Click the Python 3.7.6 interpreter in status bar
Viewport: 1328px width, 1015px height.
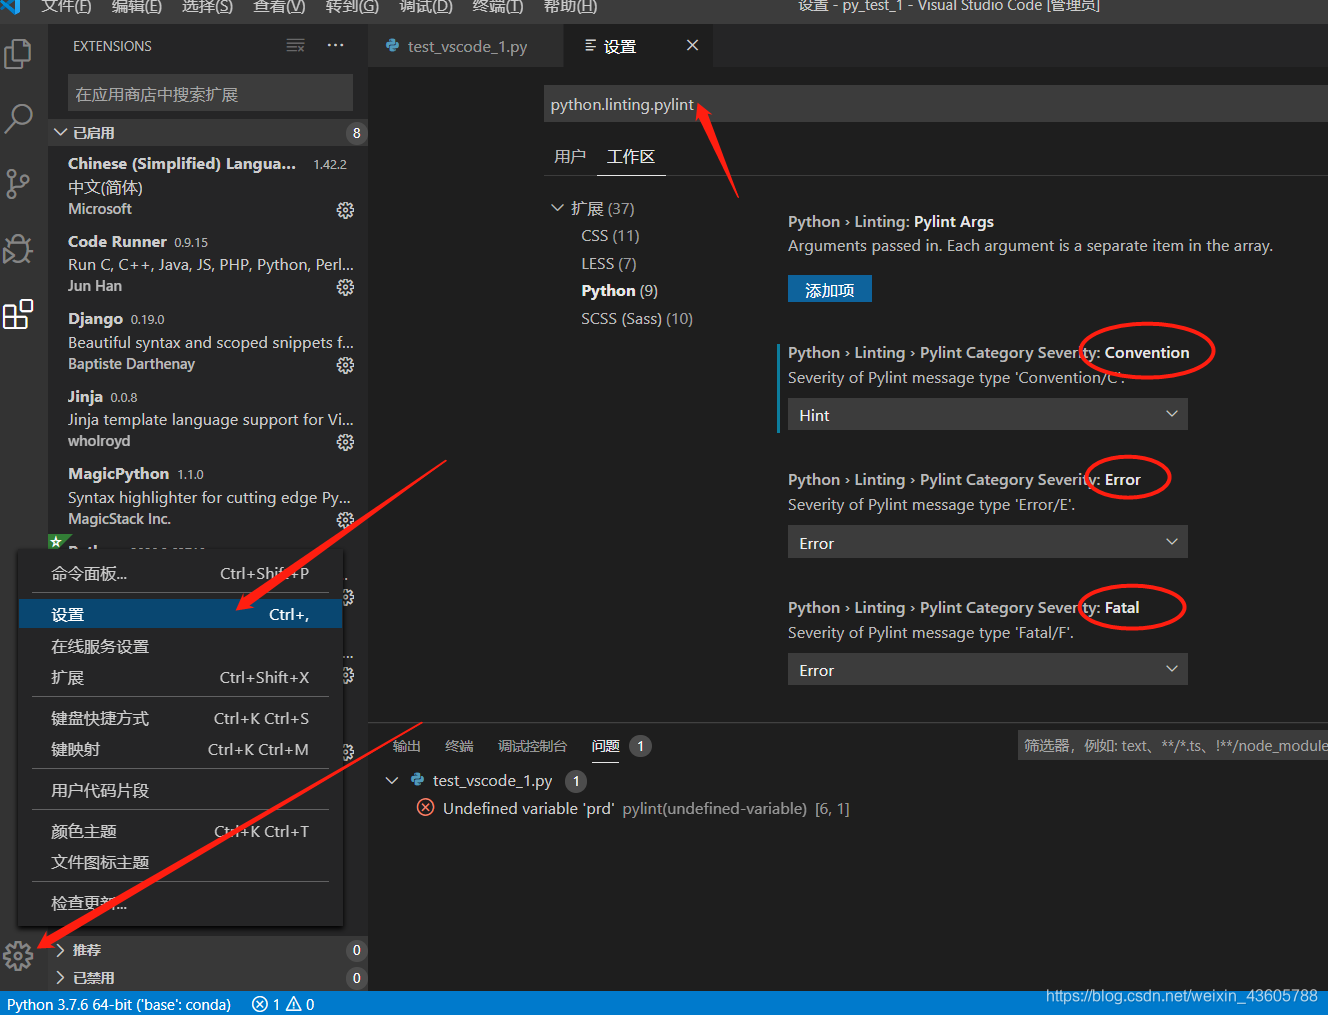119,1004
